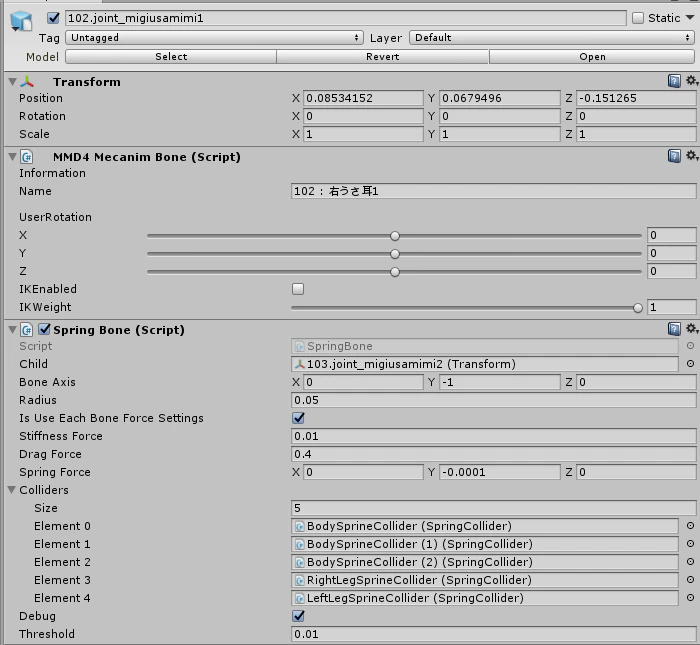
Task: Click the Radius field showing 0.05
Action: tap(494, 400)
